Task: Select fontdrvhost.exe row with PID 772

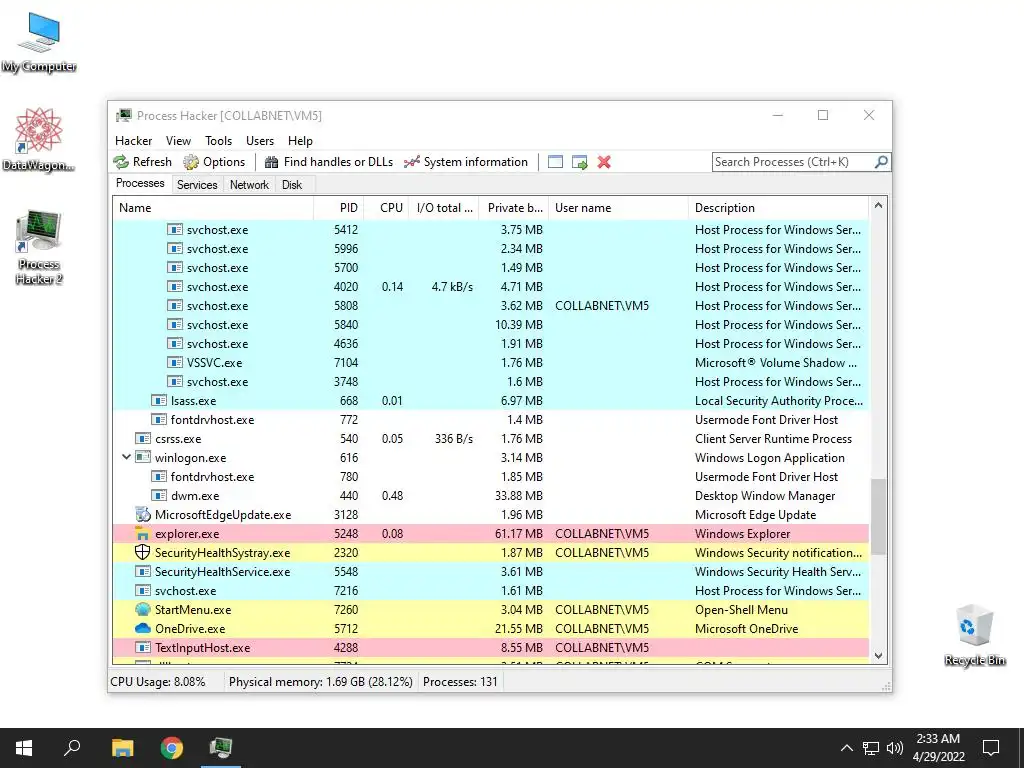Action: click(490, 419)
